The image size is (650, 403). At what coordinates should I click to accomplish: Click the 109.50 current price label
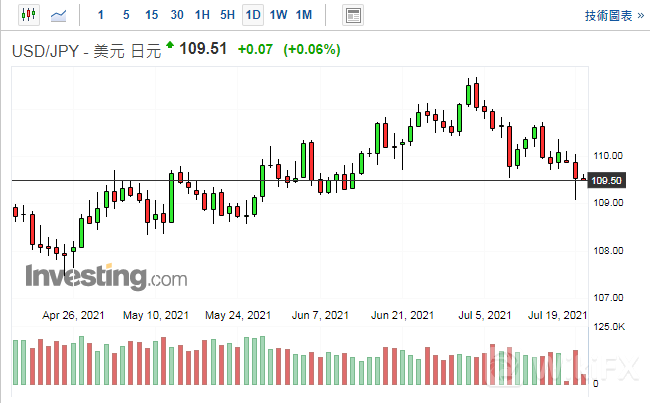[x=608, y=181]
